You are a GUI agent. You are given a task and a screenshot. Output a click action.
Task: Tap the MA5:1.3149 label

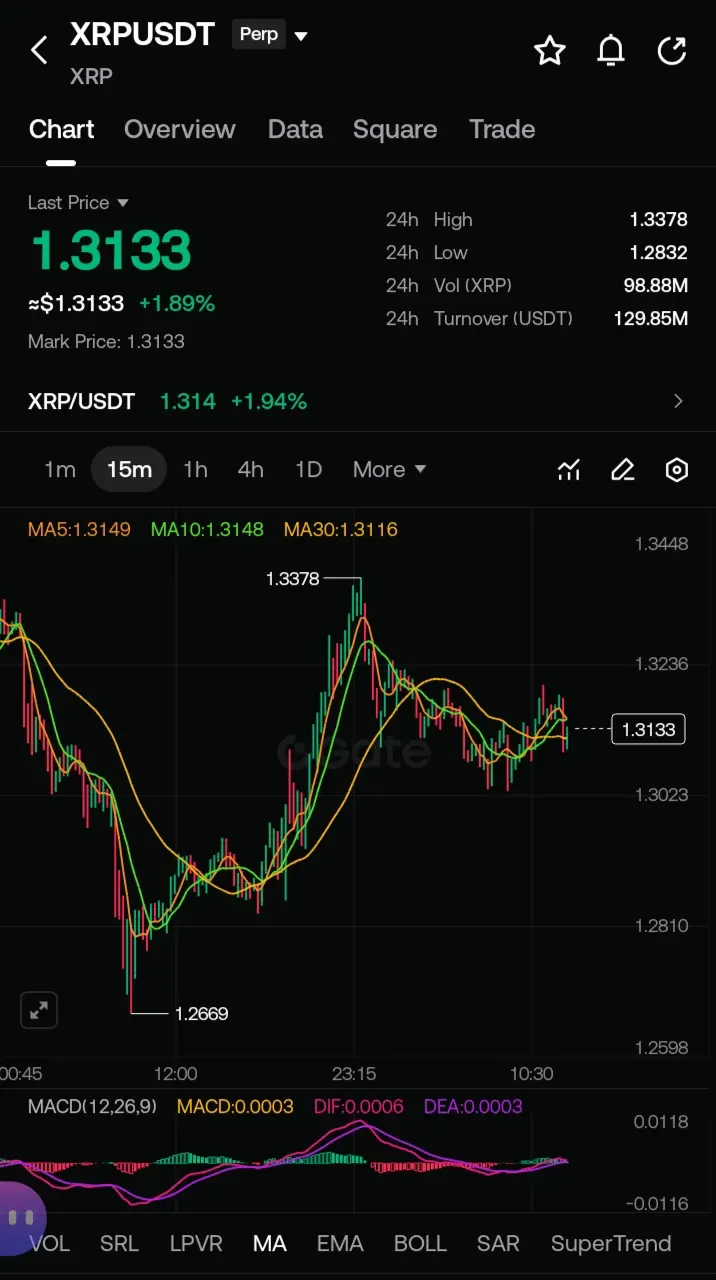(79, 530)
